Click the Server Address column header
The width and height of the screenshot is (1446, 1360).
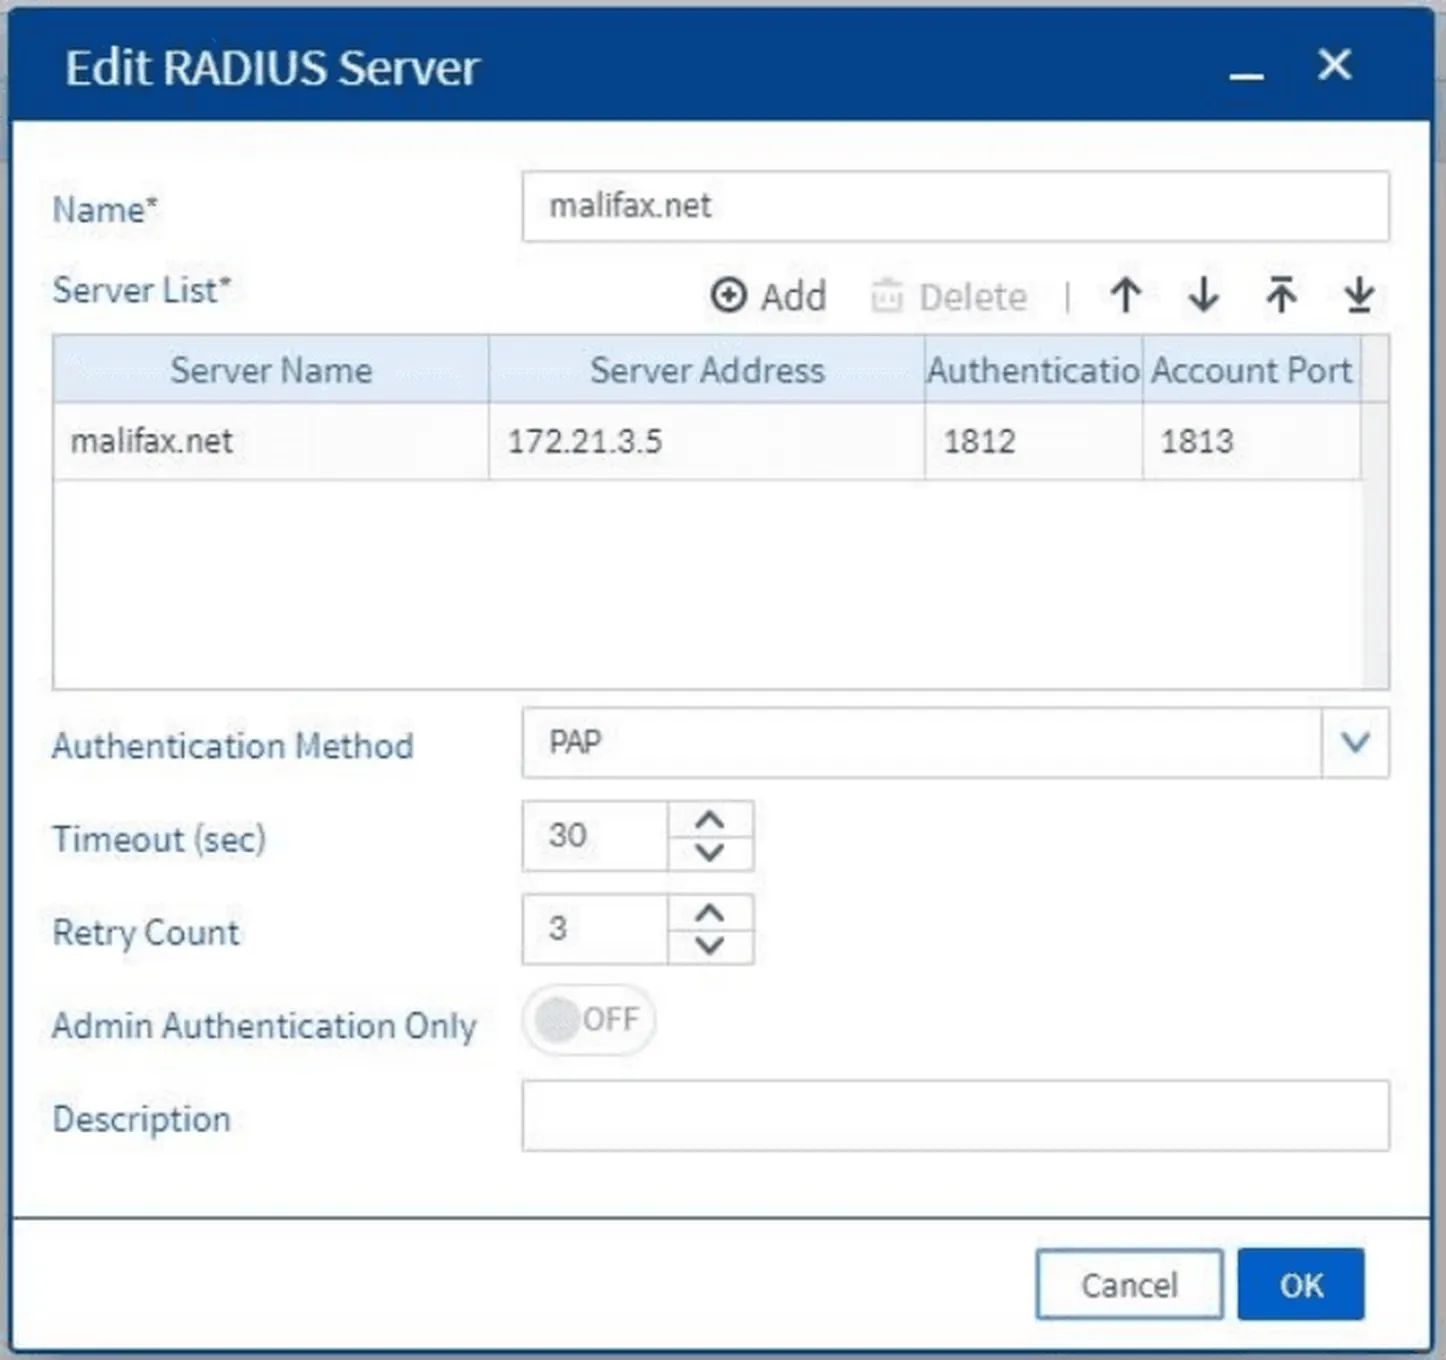coord(707,370)
